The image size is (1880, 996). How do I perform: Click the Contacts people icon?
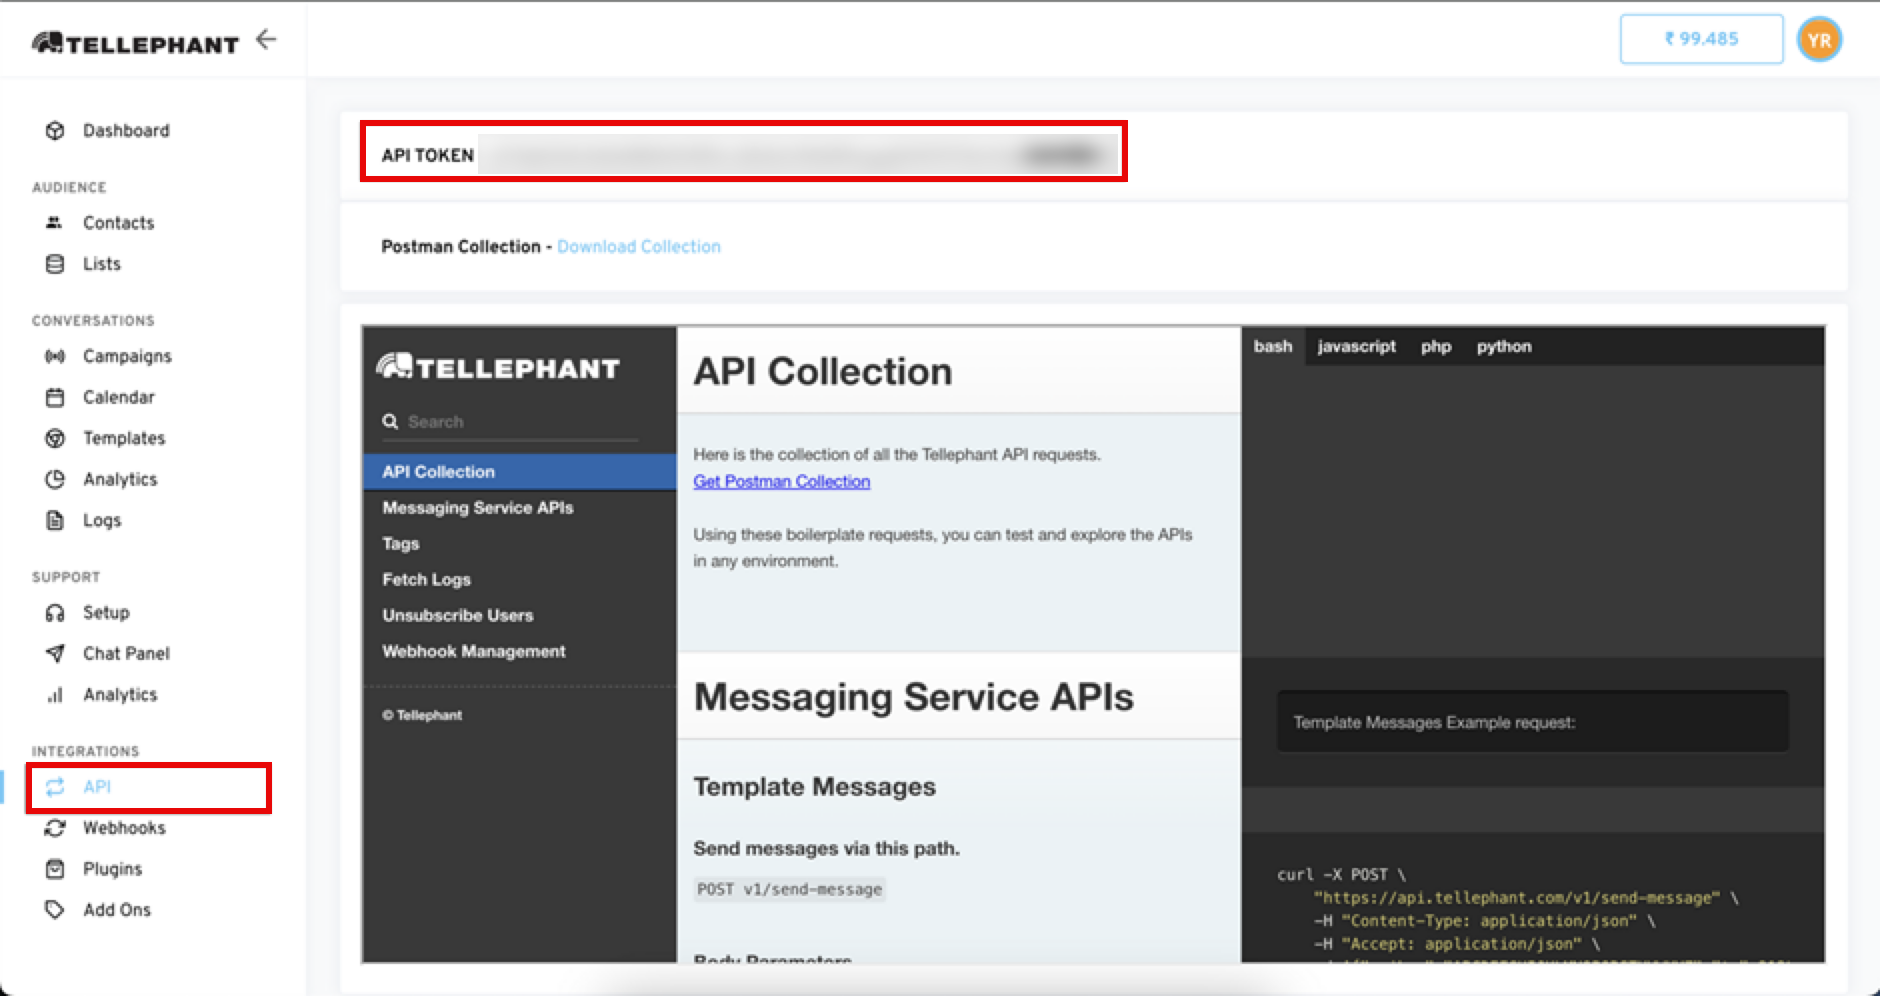pyautogui.click(x=55, y=223)
